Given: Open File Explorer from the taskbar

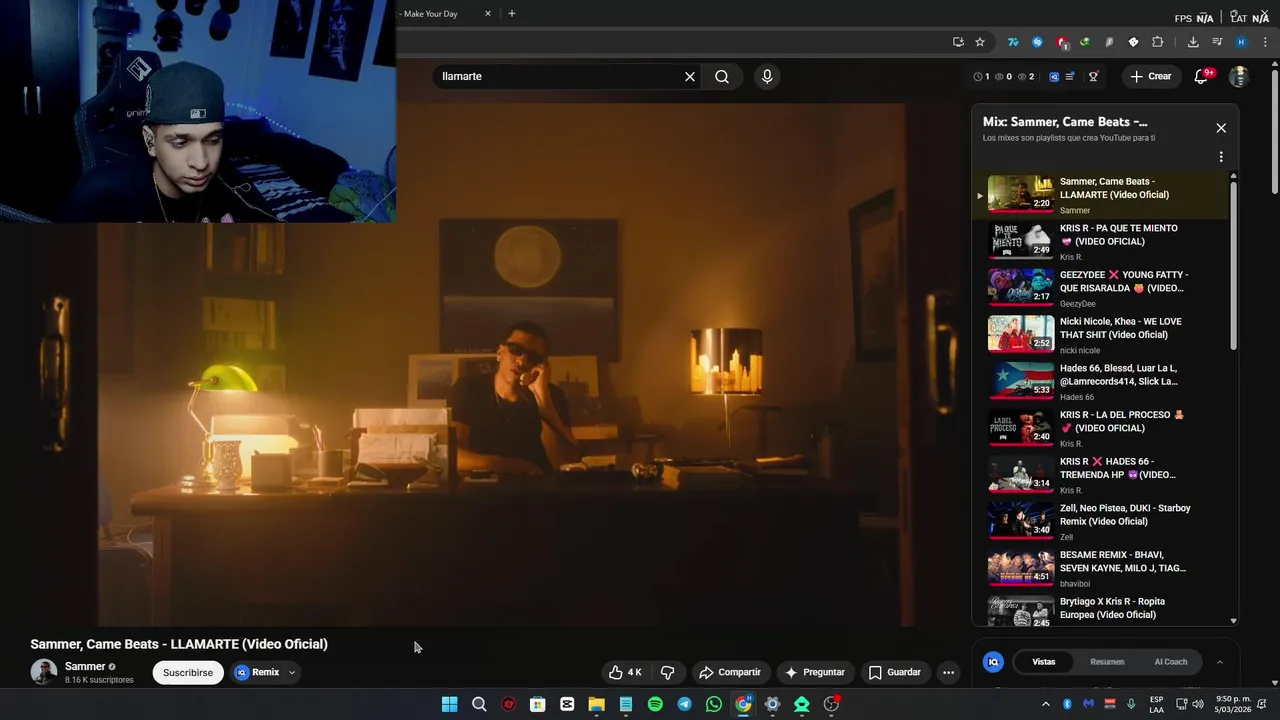Looking at the screenshot, I should pos(596,704).
